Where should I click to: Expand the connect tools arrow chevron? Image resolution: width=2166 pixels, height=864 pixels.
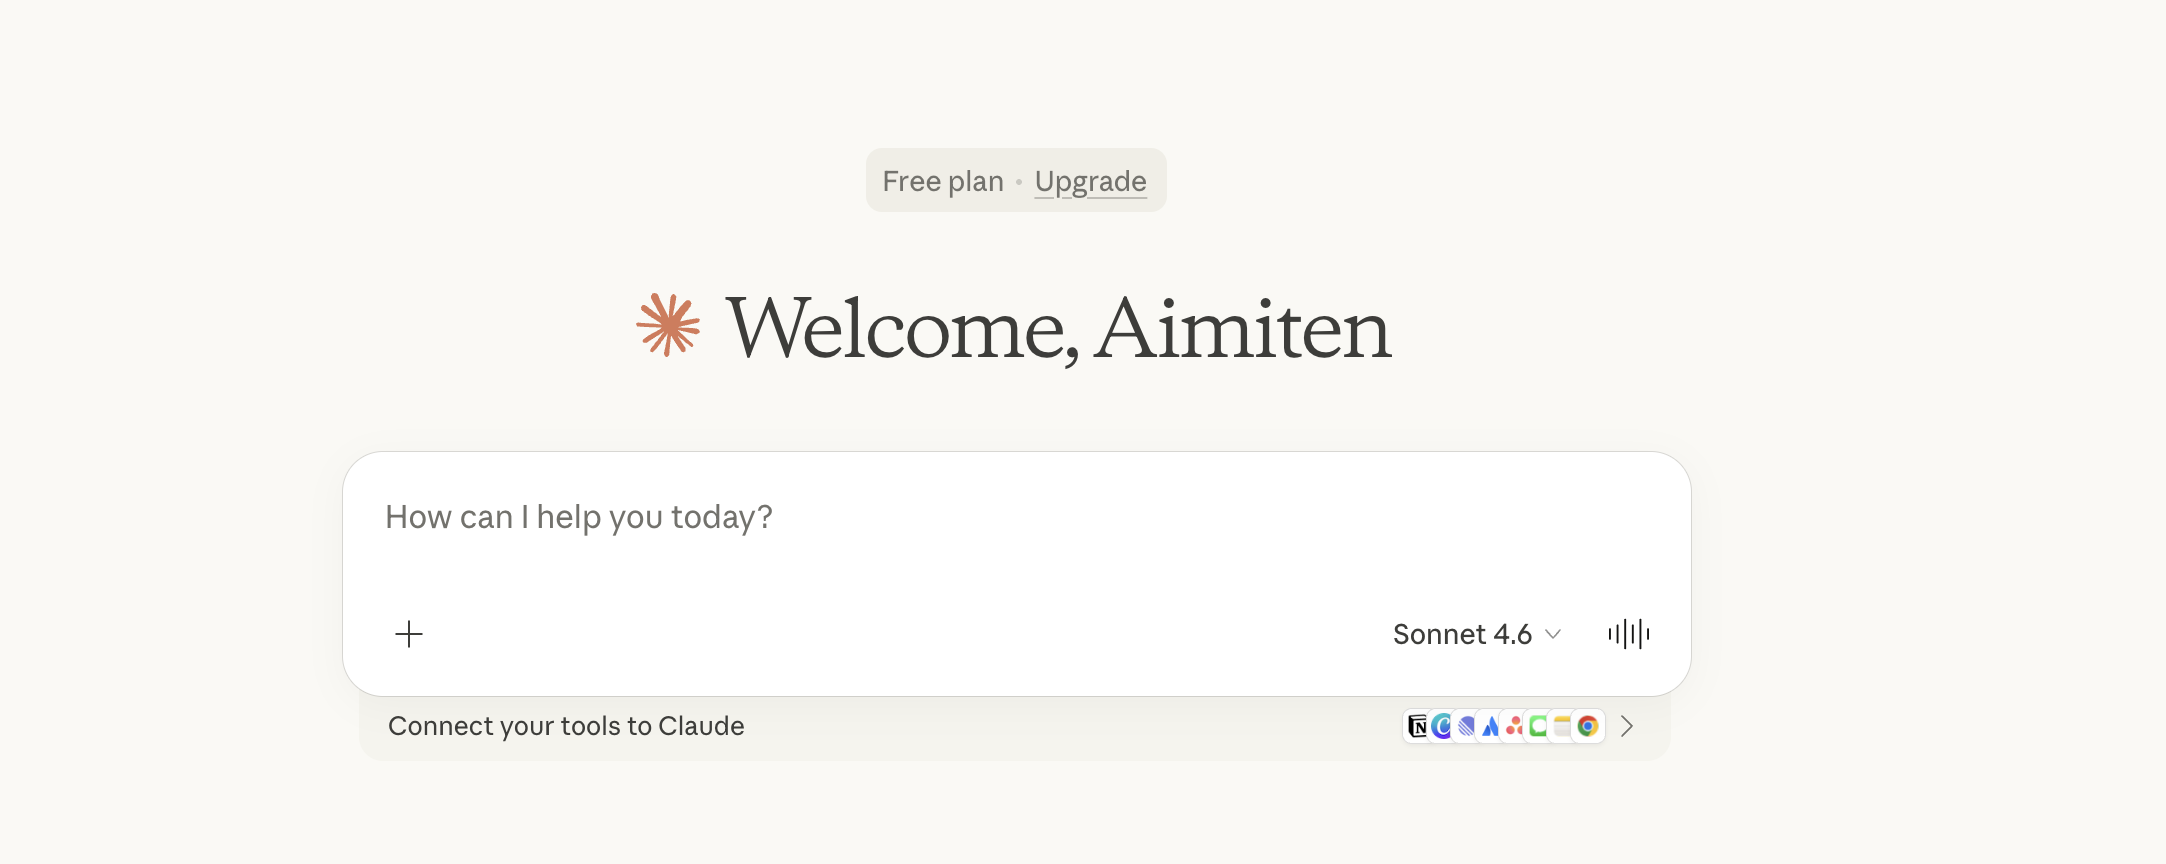coord(1627,727)
